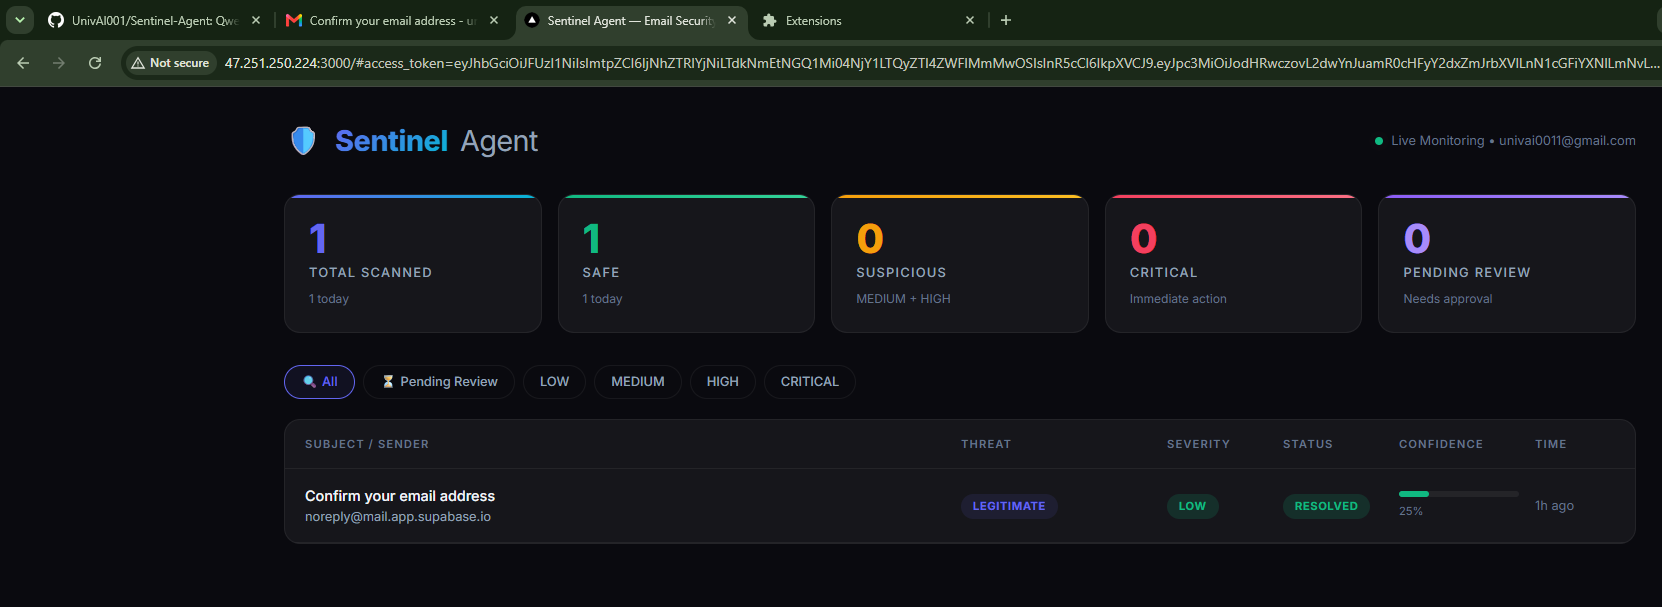This screenshot has width=1662, height=607.
Task: Click the TIME column header
Action: (x=1551, y=444)
